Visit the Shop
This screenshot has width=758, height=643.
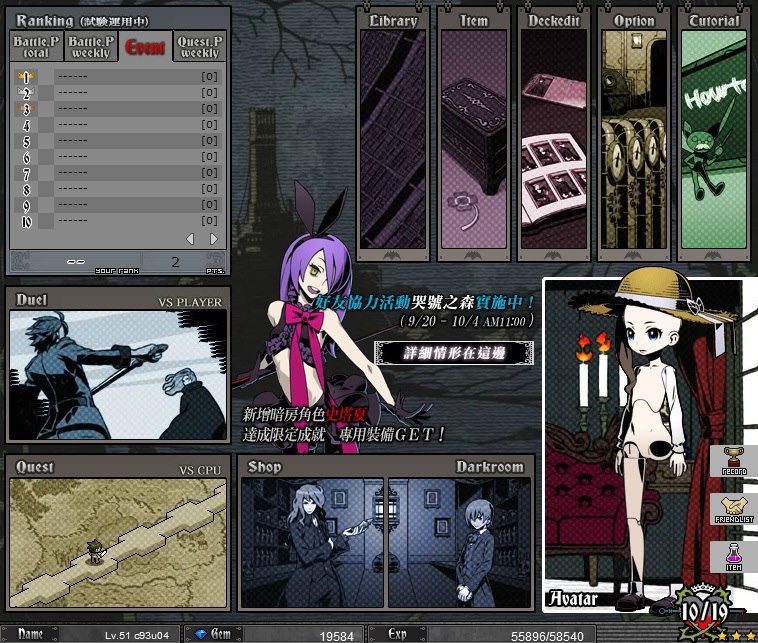(312, 543)
